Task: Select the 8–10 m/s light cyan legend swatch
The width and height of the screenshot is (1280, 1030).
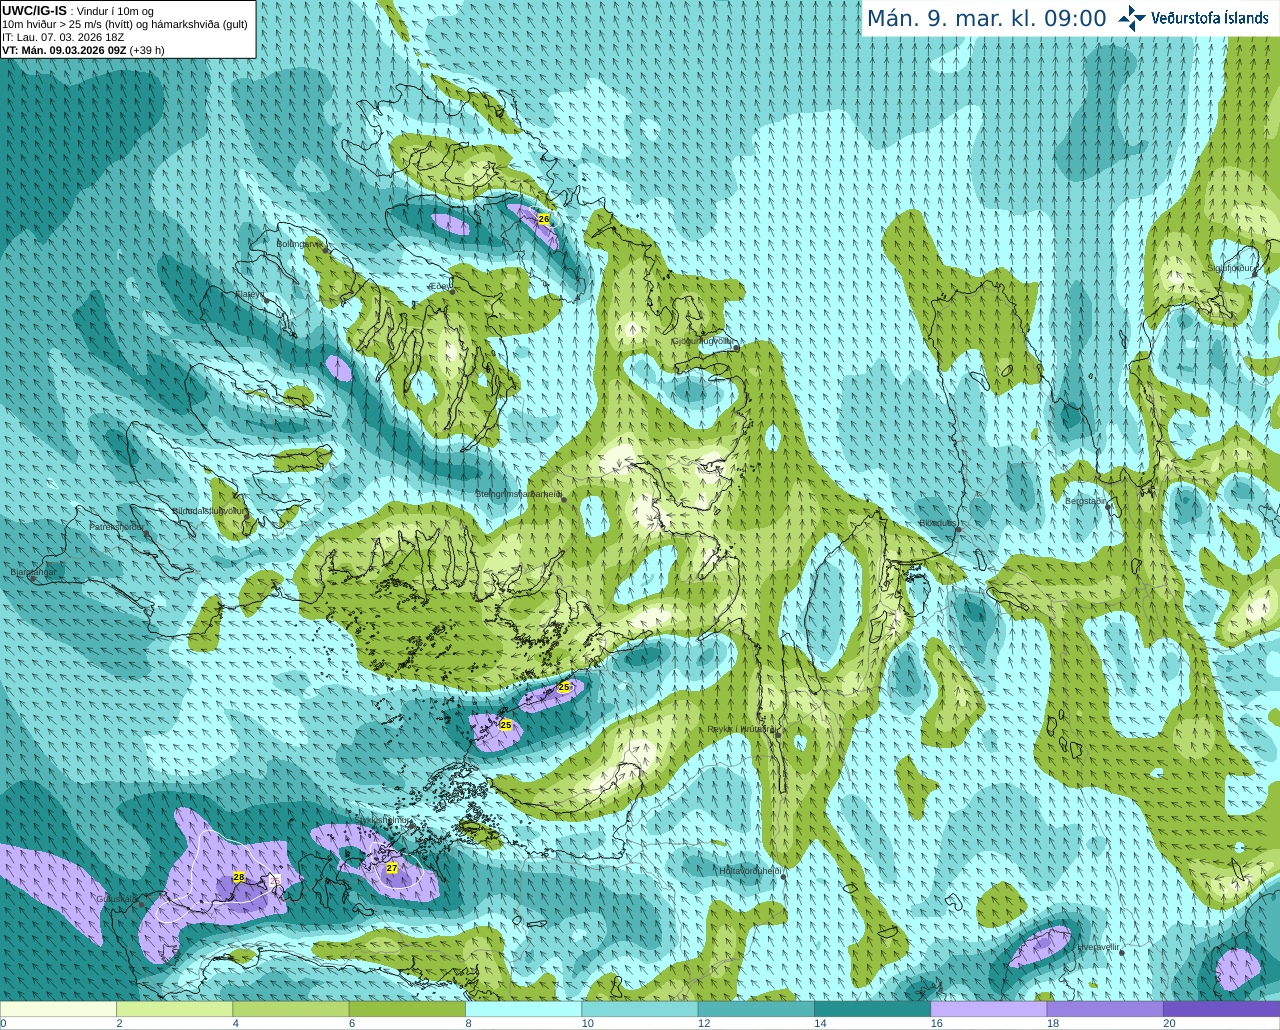Action: 523,1009
